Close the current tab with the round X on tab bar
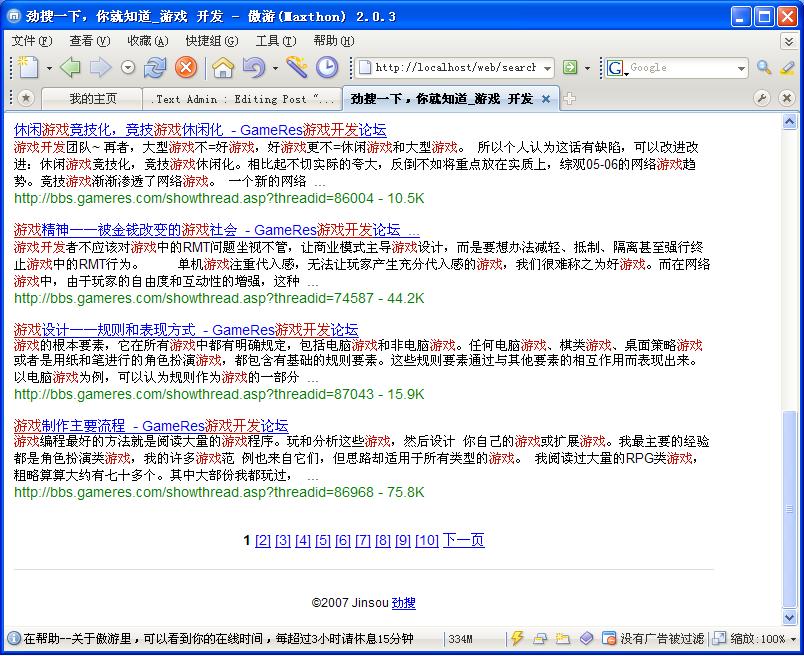Viewport: 804px width, 656px height. (787, 98)
